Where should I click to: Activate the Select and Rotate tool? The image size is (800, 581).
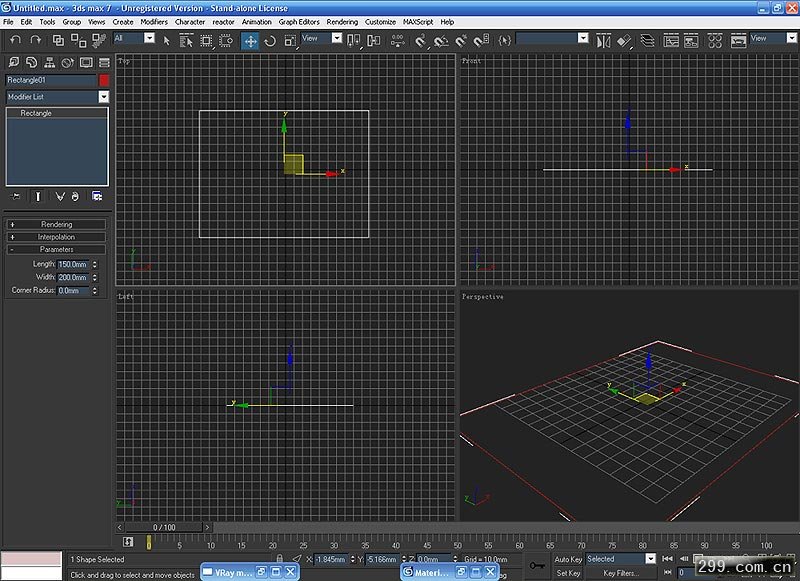coord(270,41)
